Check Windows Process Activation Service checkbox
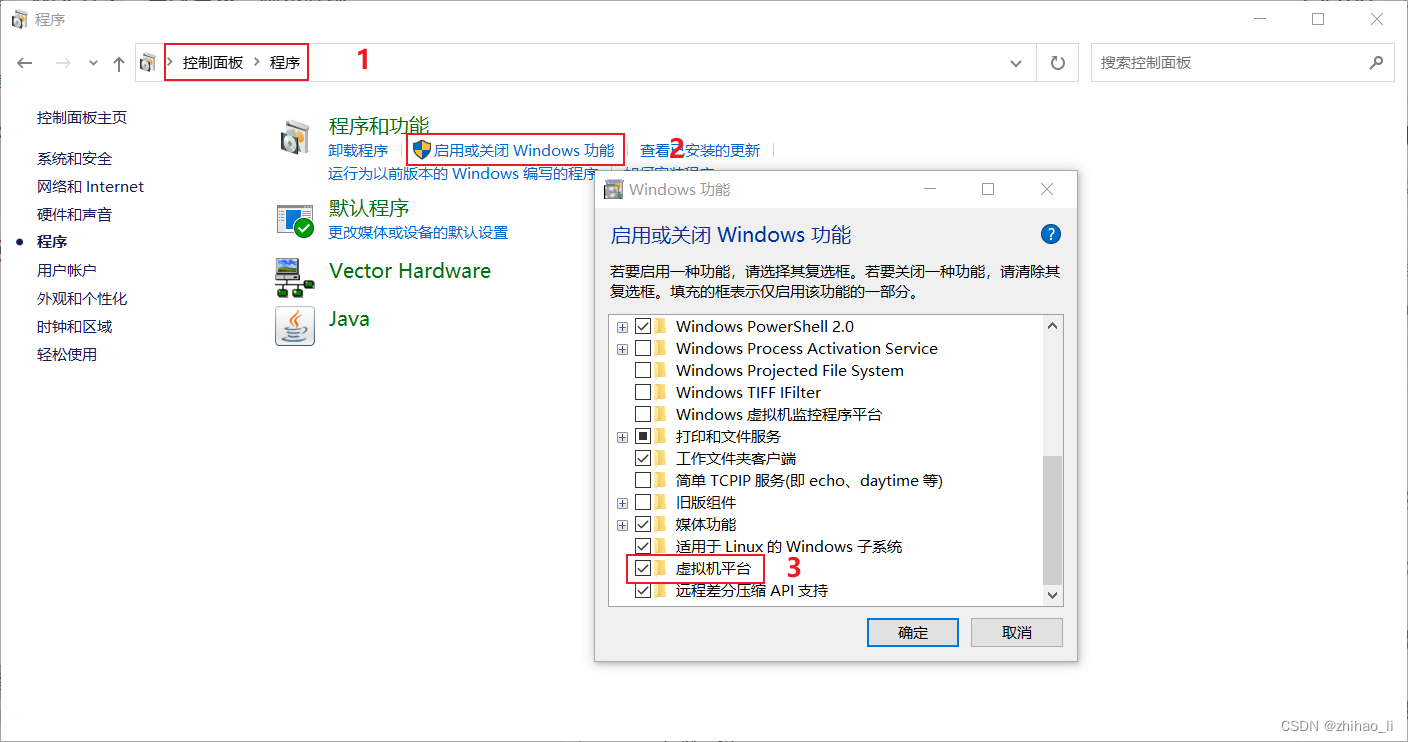This screenshot has height=742, width=1408. (x=643, y=348)
